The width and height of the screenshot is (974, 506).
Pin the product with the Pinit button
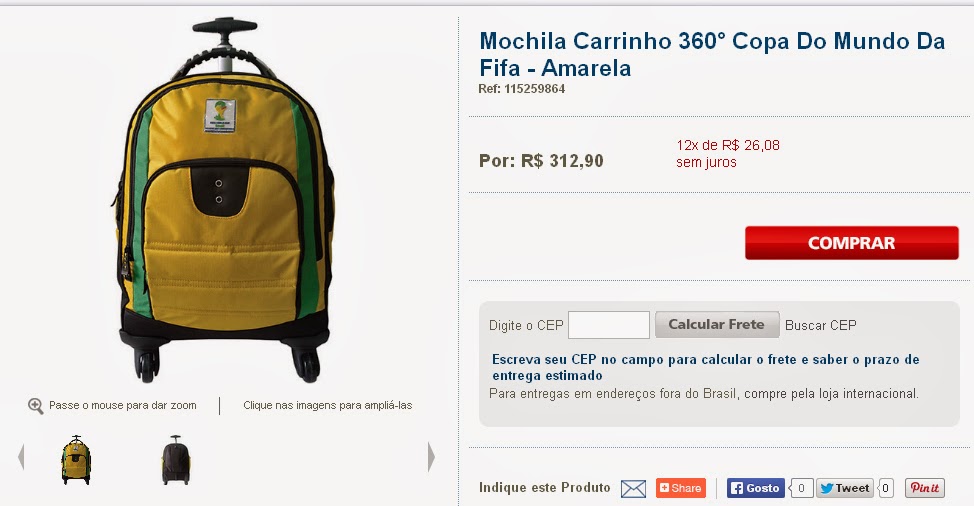coord(924,488)
